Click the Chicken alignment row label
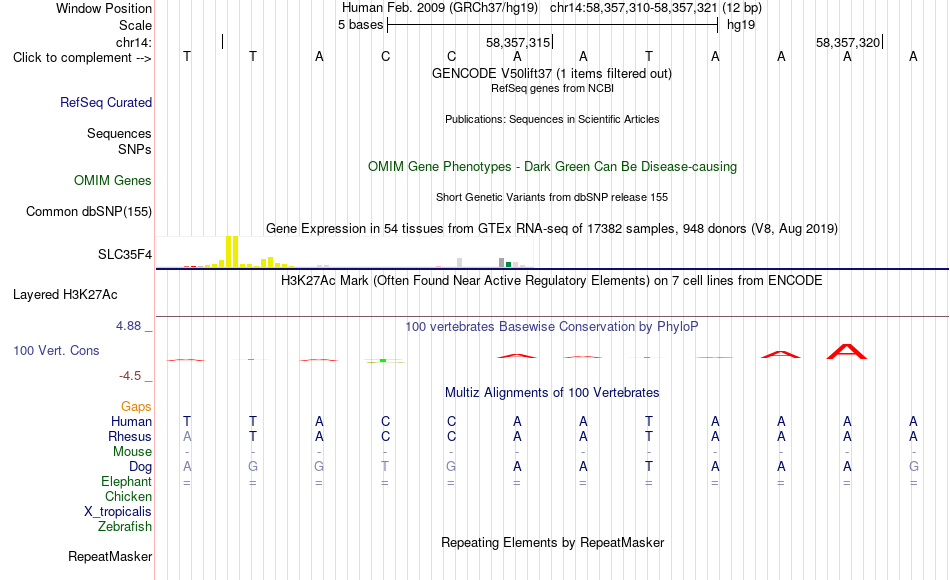950x580 pixels. 128,496
